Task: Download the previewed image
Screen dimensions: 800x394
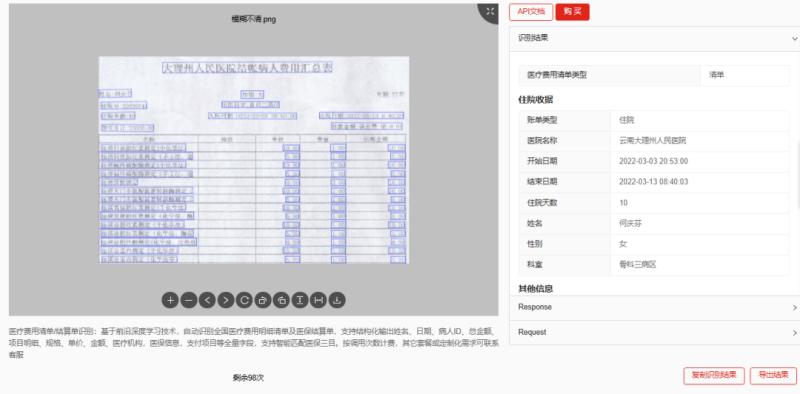Action: 337,300
